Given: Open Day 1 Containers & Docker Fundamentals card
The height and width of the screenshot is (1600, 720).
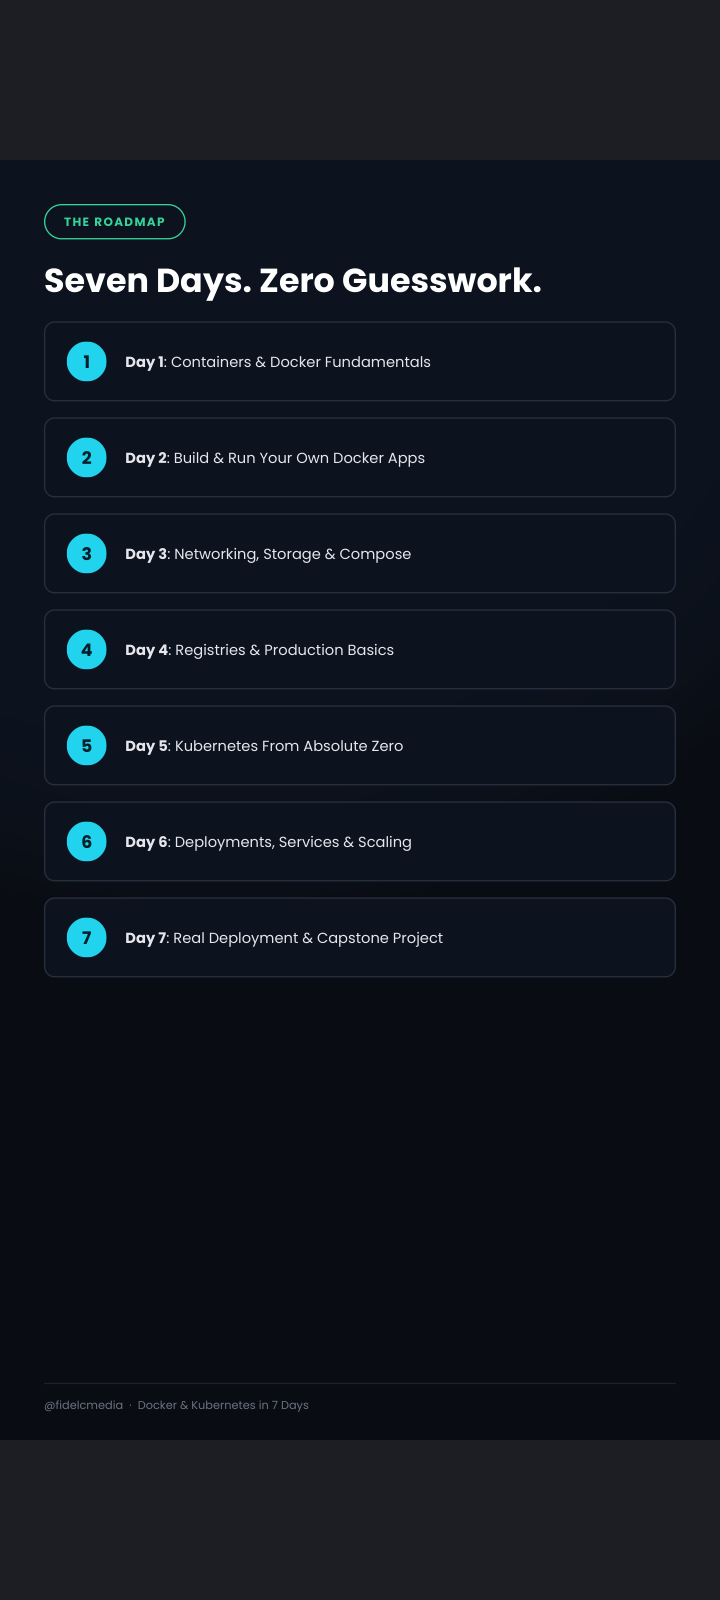Looking at the screenshot, I should click(x=360, y=362).
